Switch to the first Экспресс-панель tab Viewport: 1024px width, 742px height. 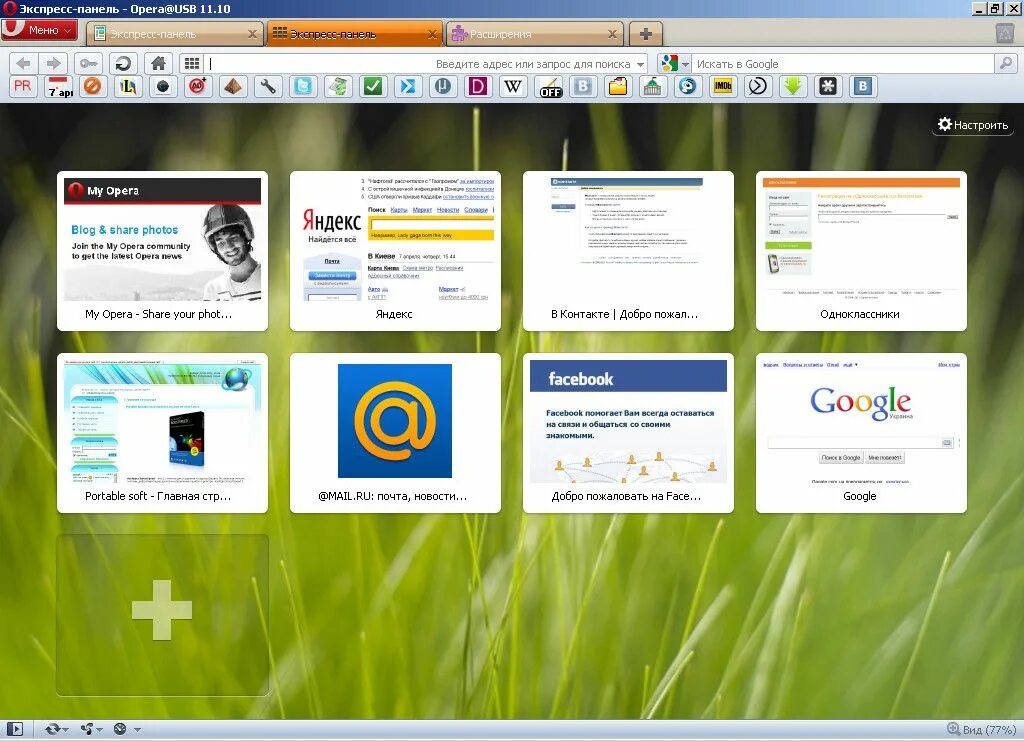point(175,34)
